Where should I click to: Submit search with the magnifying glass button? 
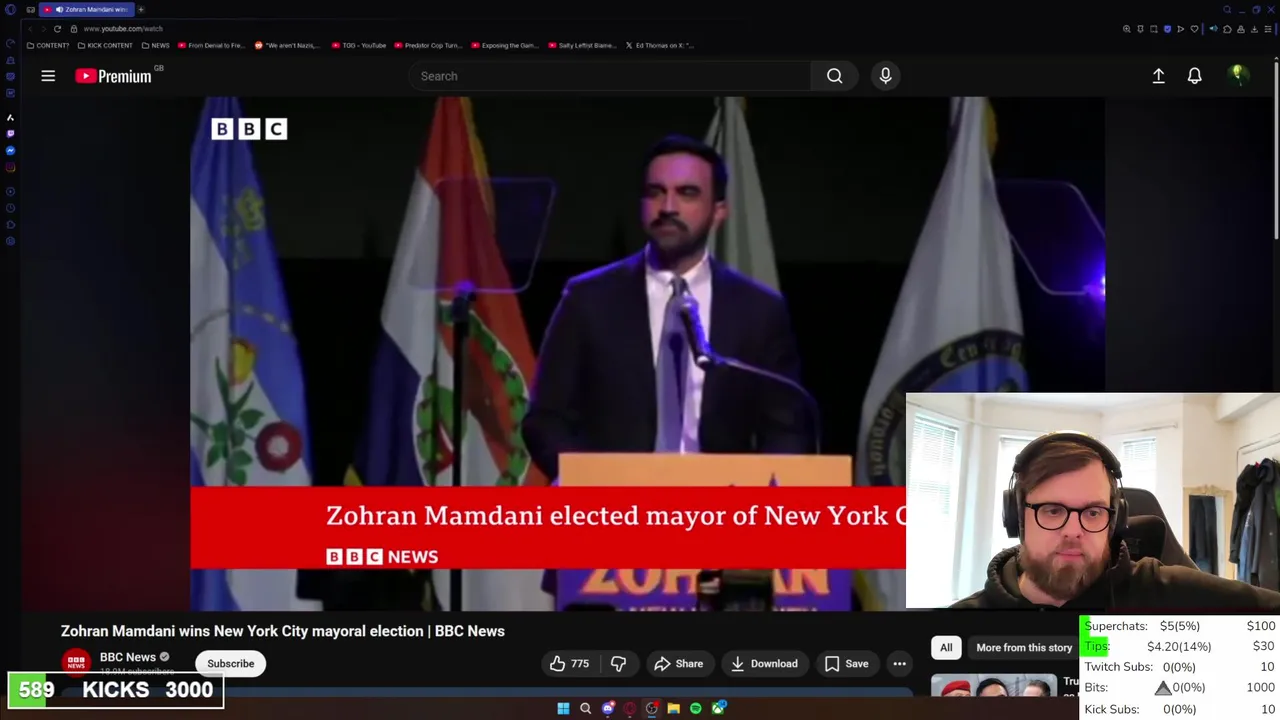tap(834, 76)
